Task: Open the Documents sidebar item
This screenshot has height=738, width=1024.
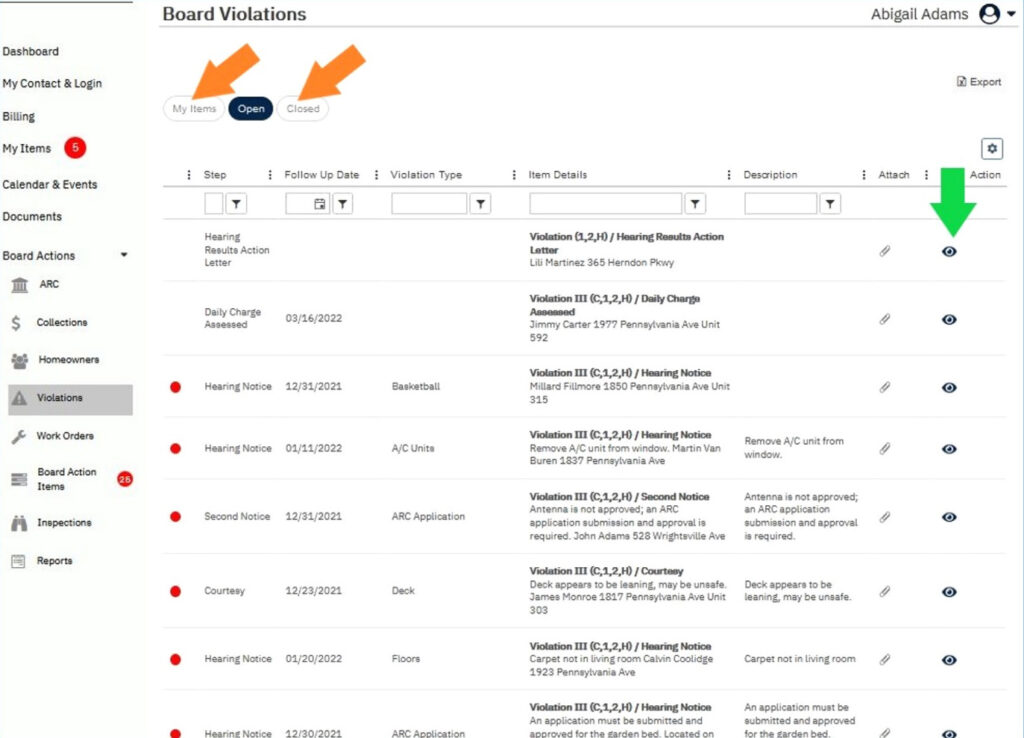Action: coord(32,216)
